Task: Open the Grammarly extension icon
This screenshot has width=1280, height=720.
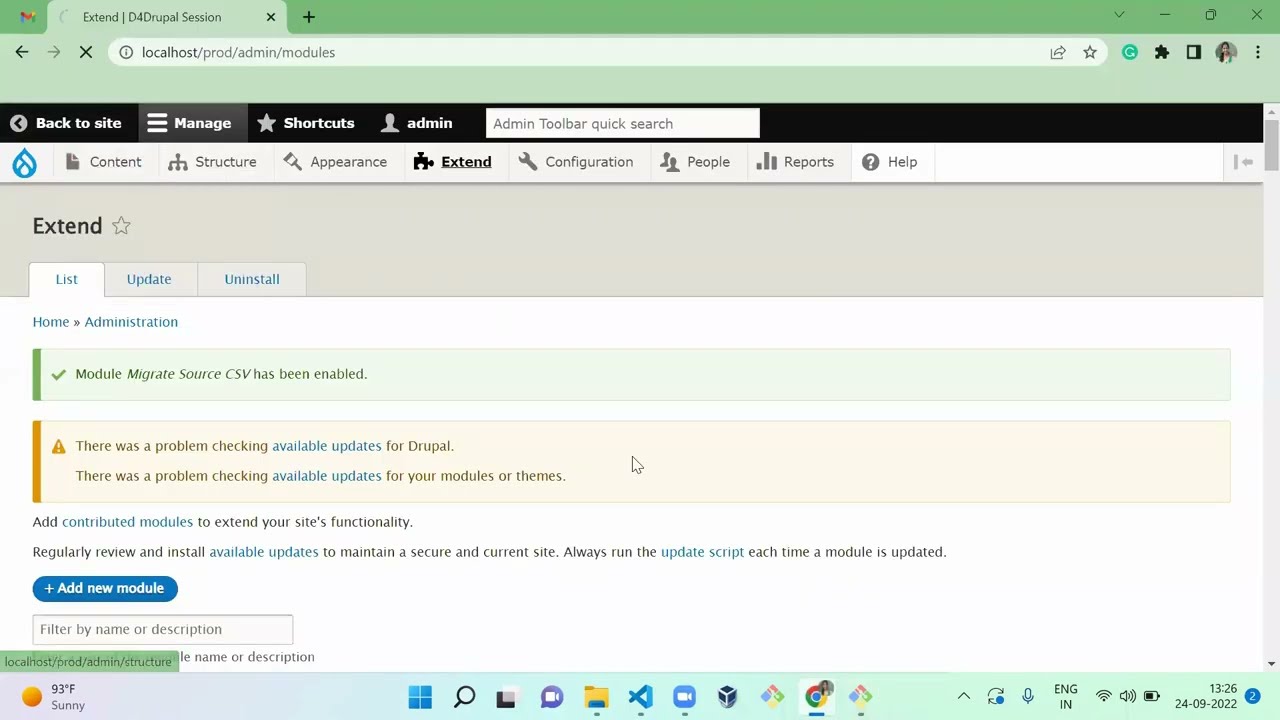Action: tap(1130, 52)
